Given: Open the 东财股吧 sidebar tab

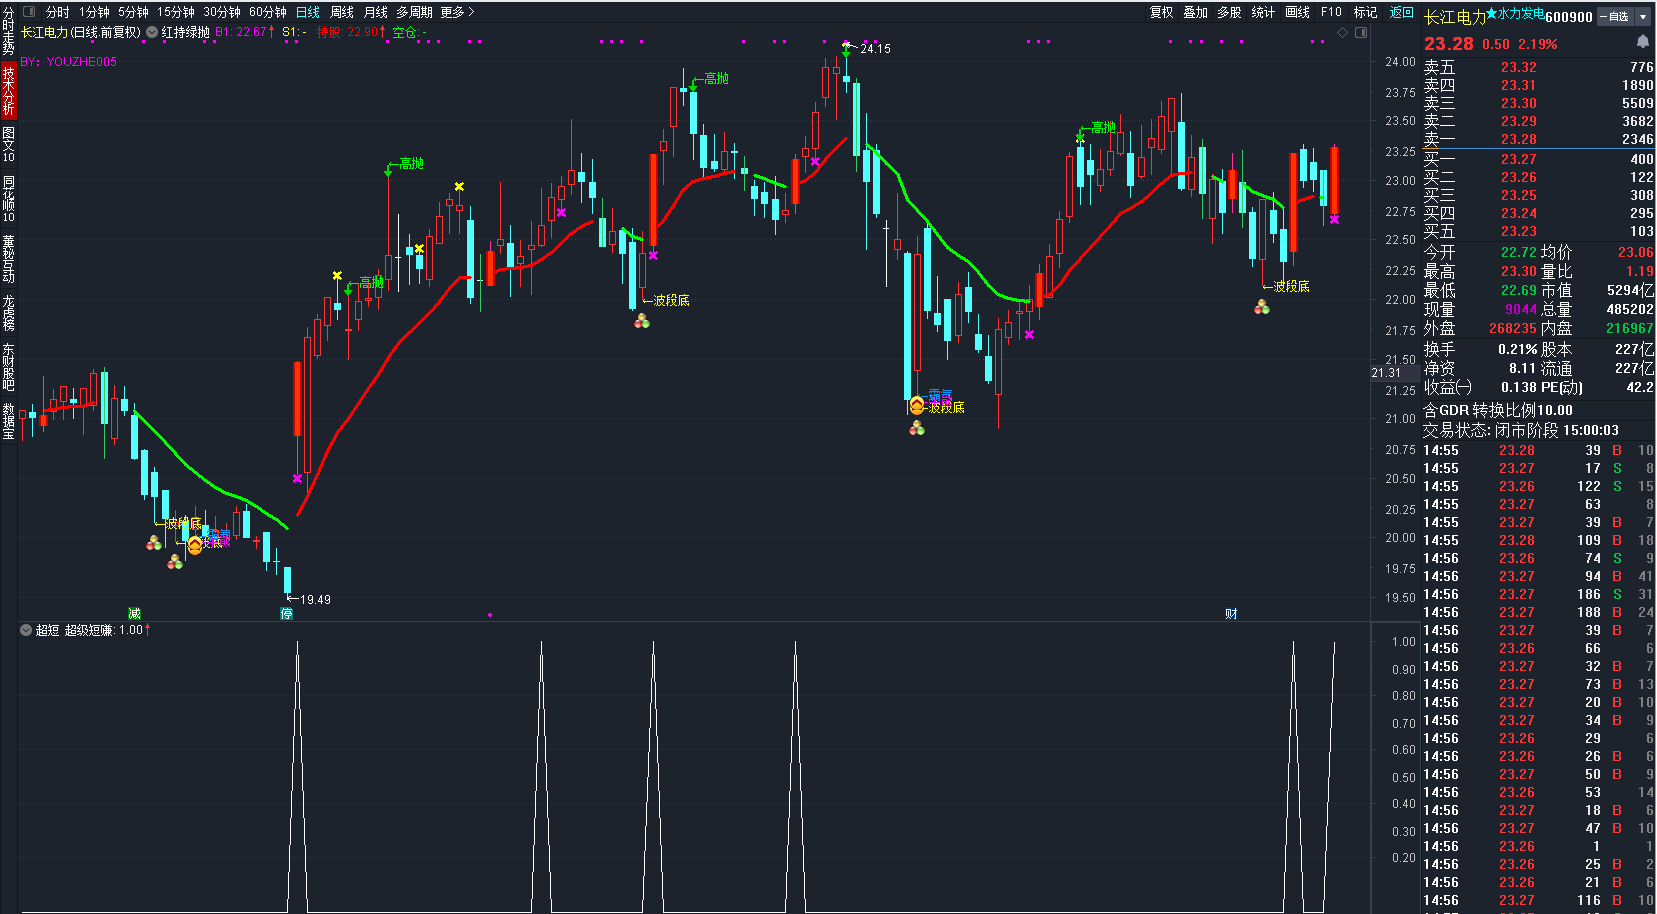Looking at the screenshot, I should tap(8, 366).
